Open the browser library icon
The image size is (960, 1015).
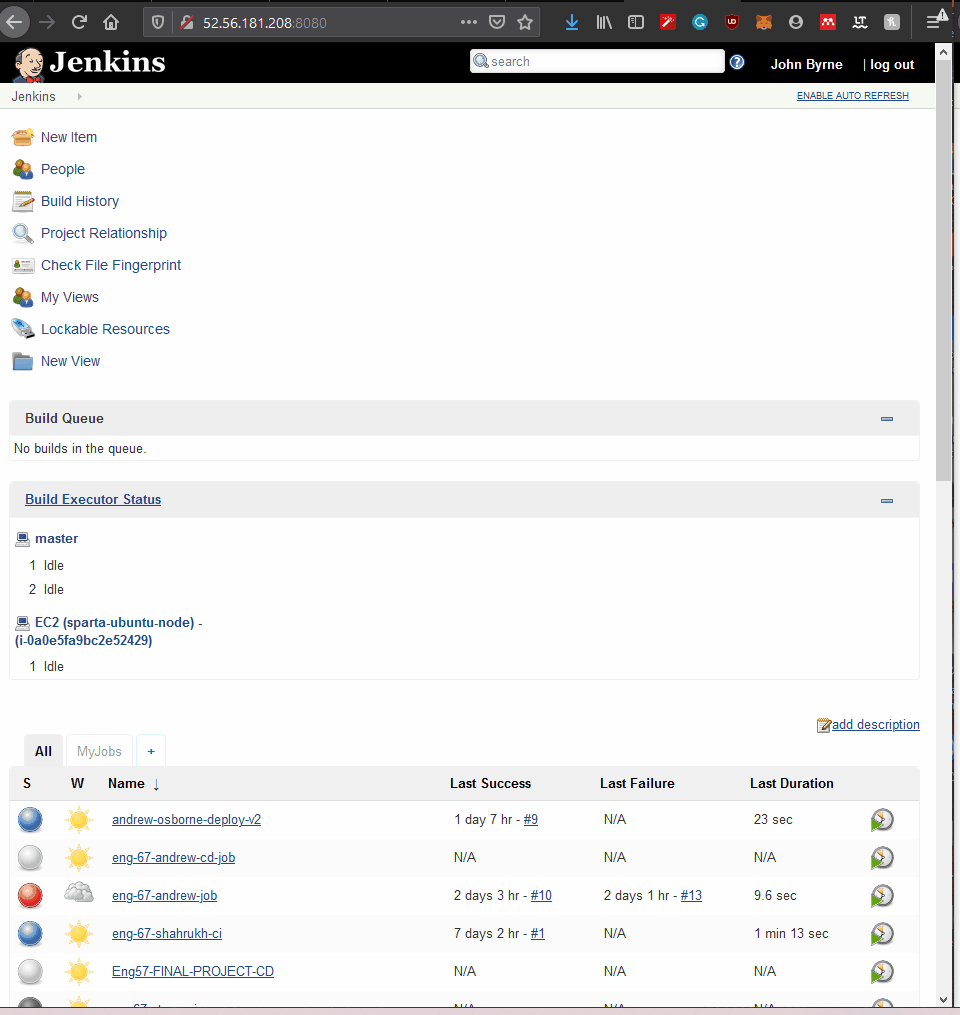(x=604, y=23)
